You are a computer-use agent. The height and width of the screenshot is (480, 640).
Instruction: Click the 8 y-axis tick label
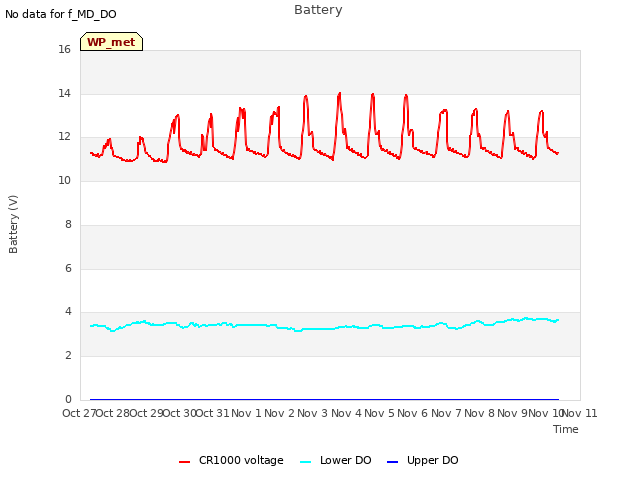coord(68,224)
